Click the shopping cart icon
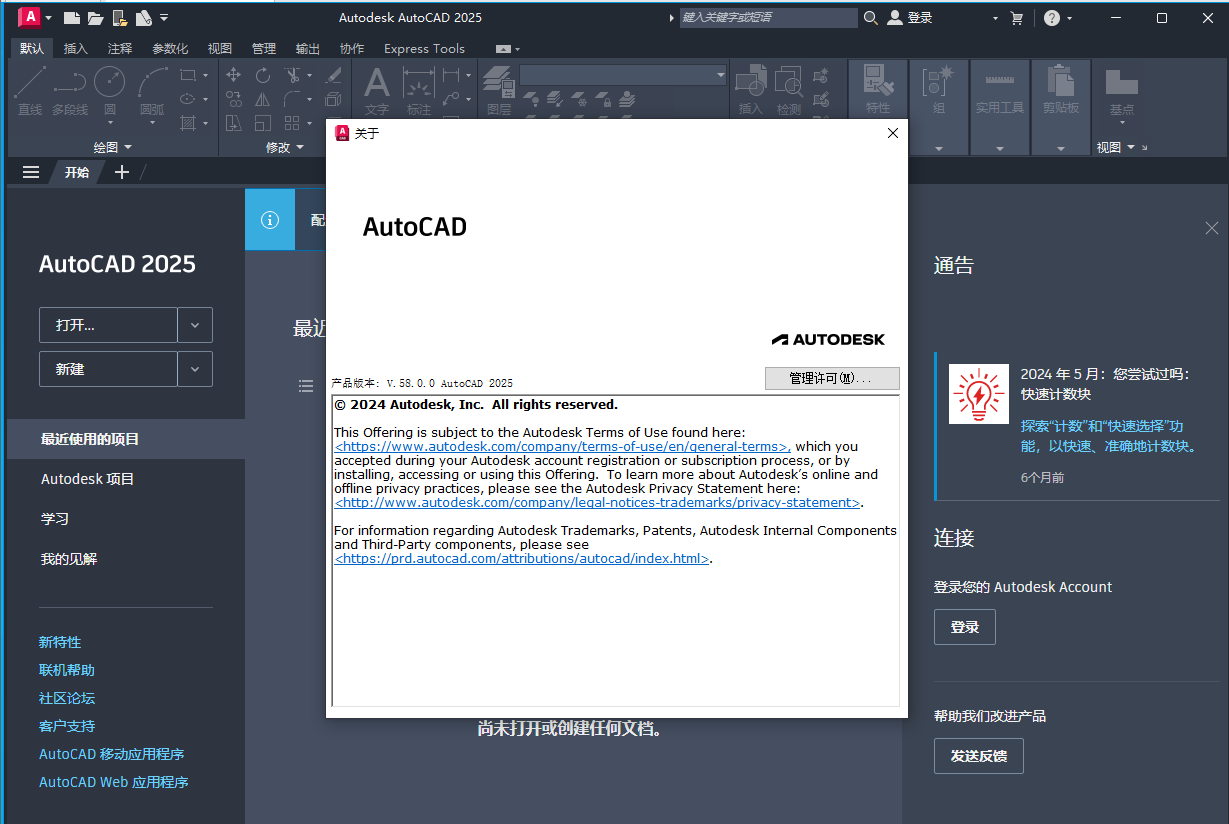Image resolution: width=1229 pixels, height=824 pixels. point(1017,18)
